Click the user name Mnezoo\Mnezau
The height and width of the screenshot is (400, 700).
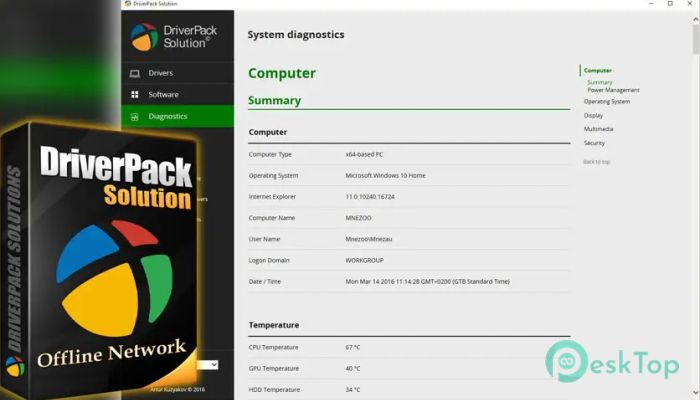368,239
